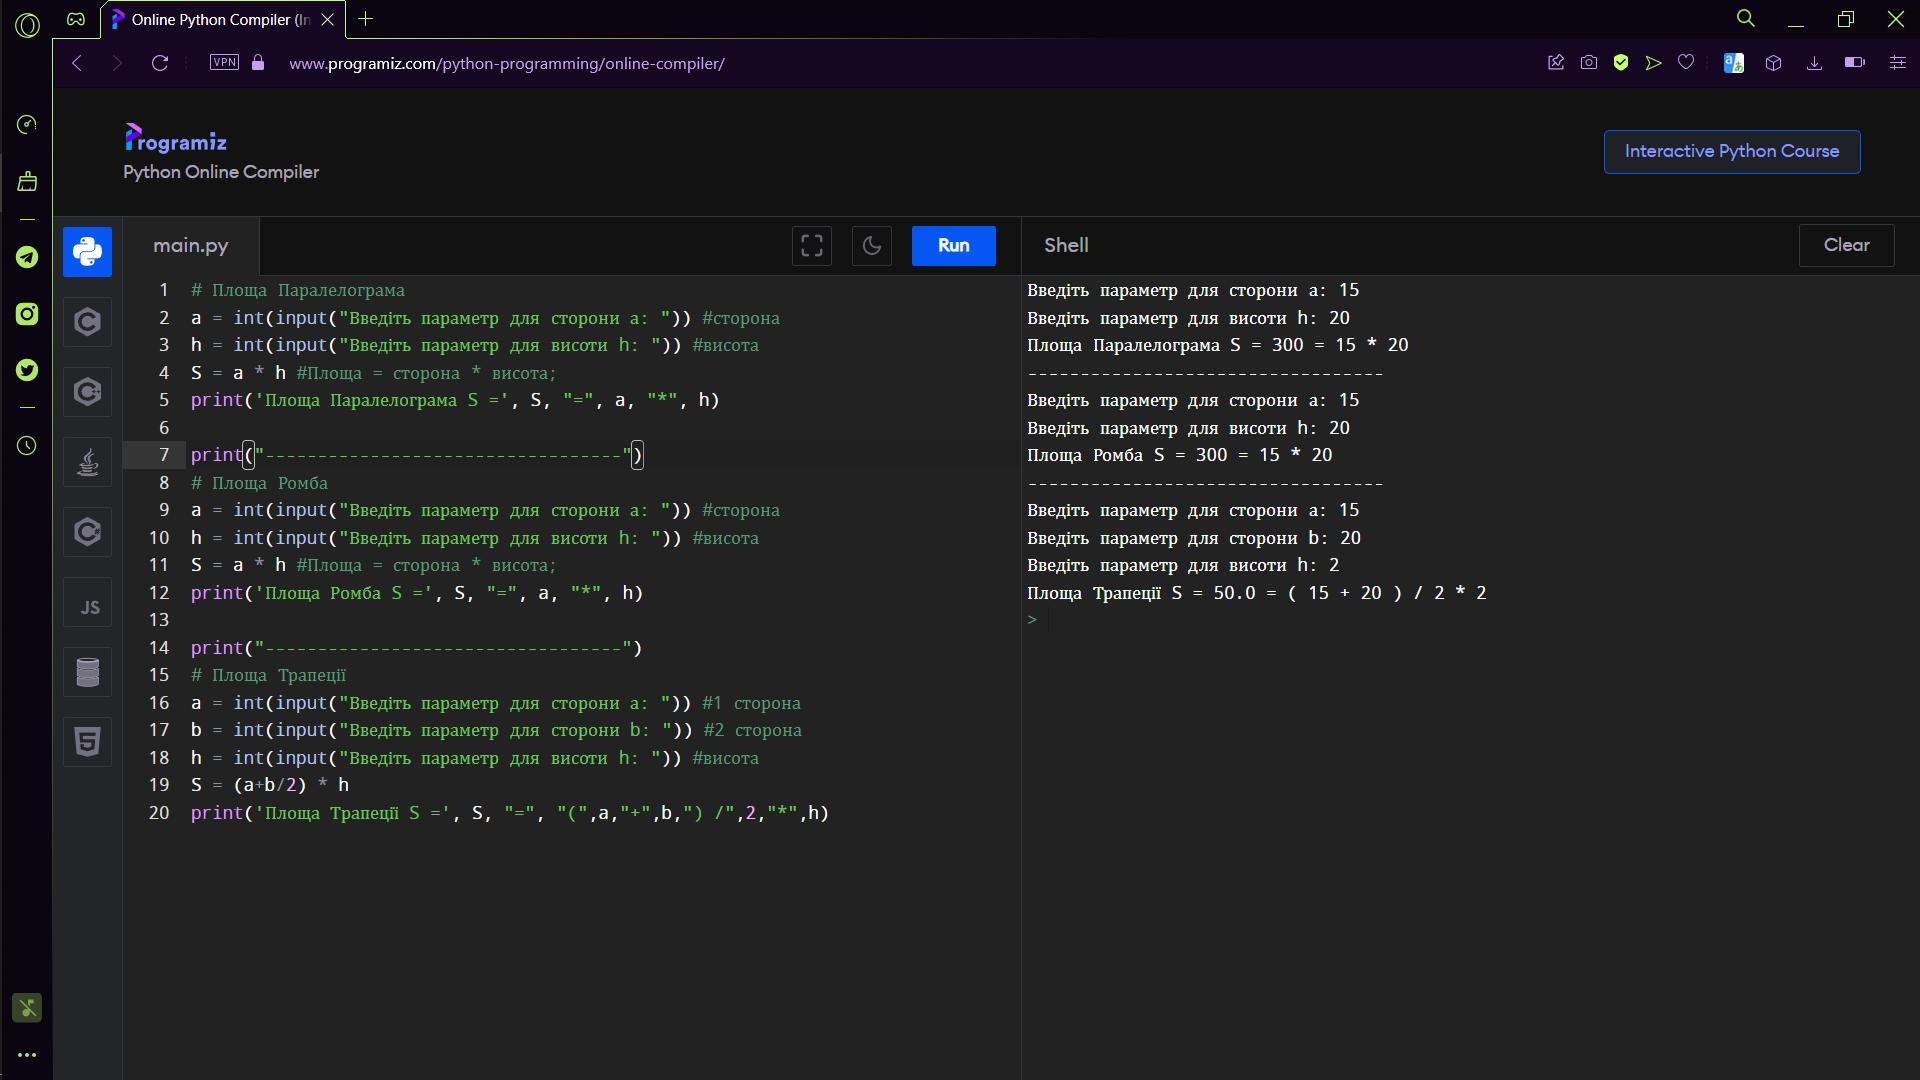1920x1080 pixels.
Task: Open the extensions cube icon
Action: [x=1773, y=63]
